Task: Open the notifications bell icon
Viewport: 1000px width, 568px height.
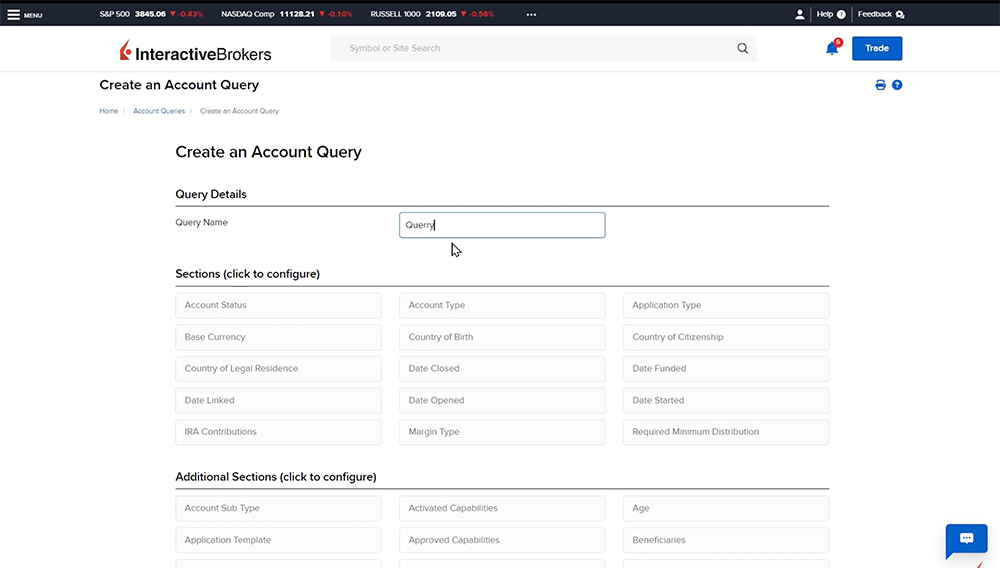Action: click(832, 48)
